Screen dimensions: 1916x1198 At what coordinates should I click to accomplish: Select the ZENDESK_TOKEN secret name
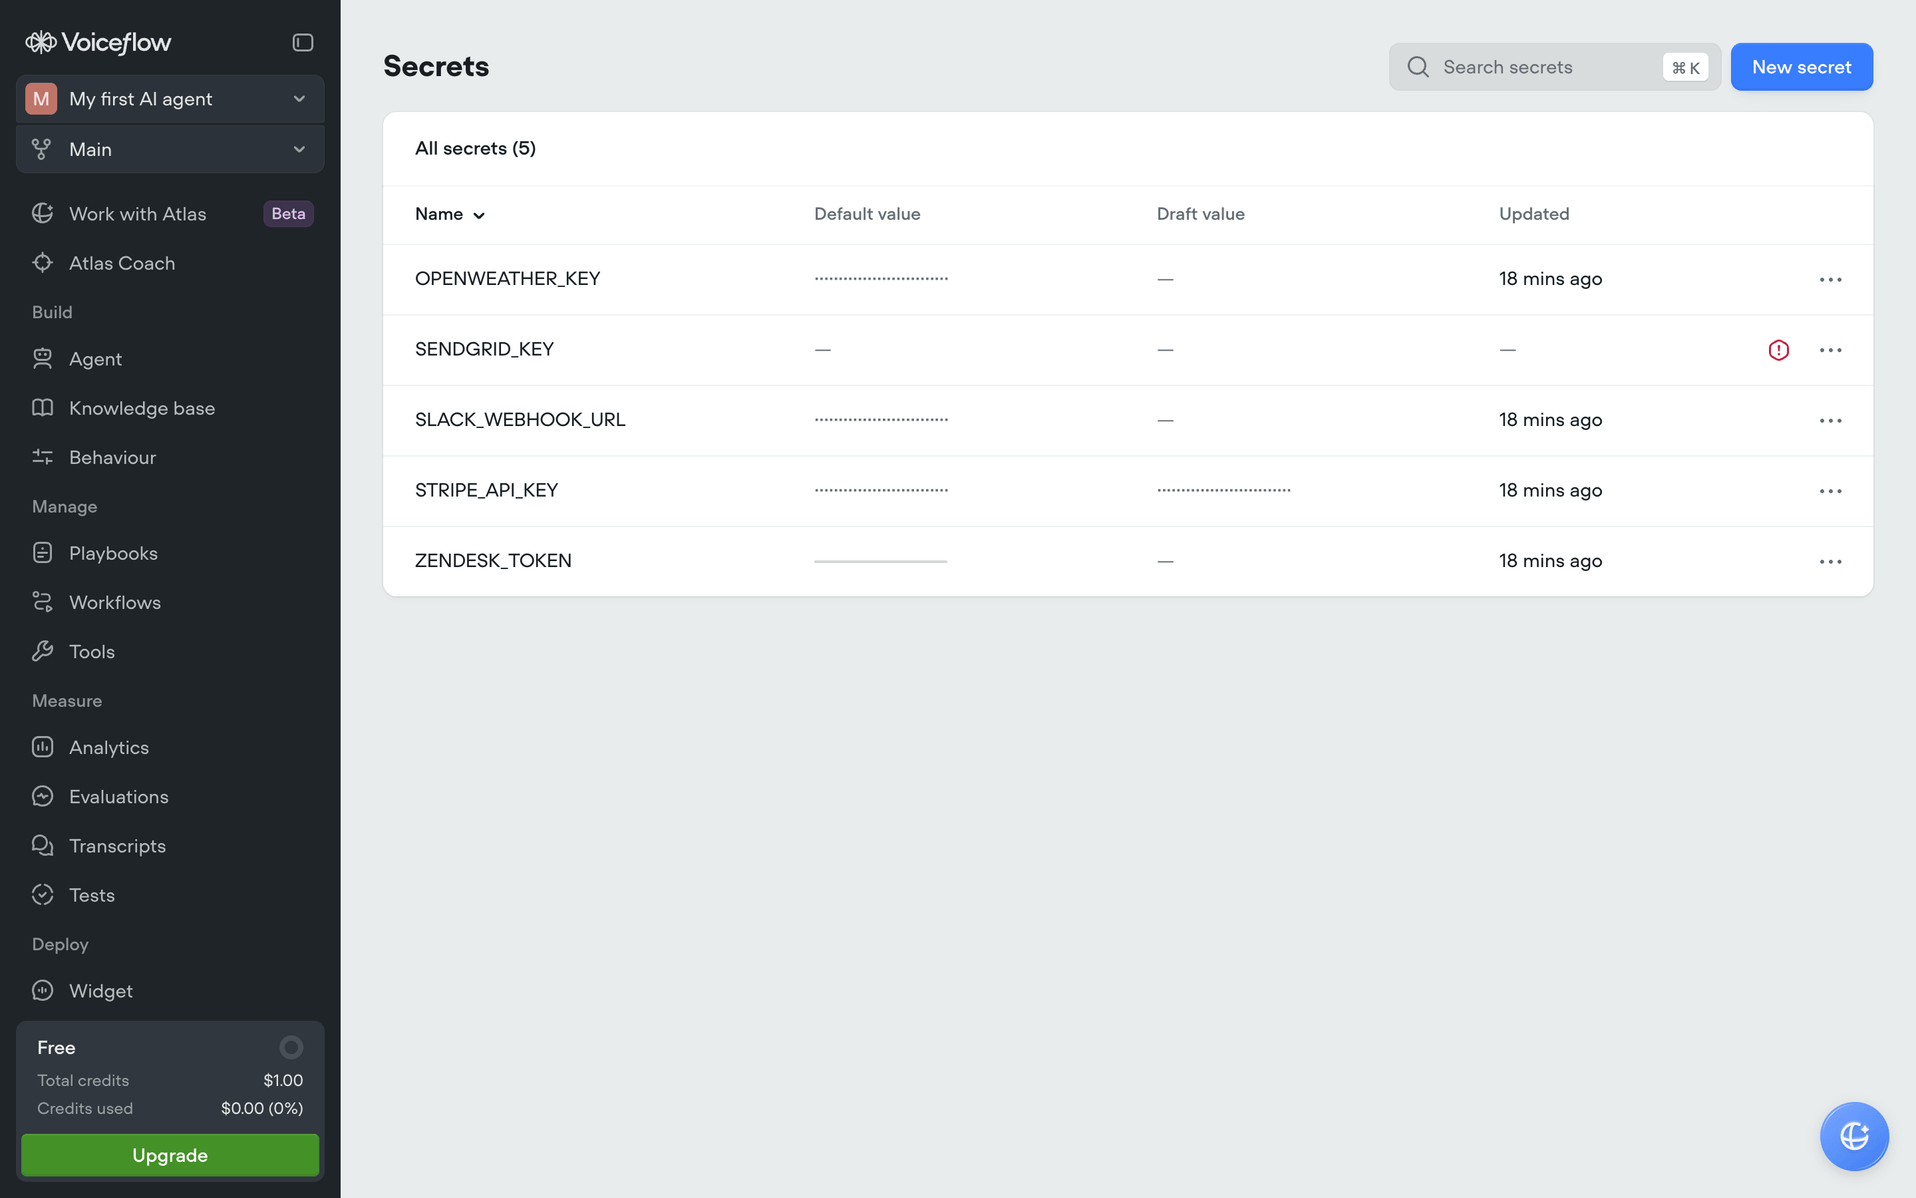click(x=493, y=560)
